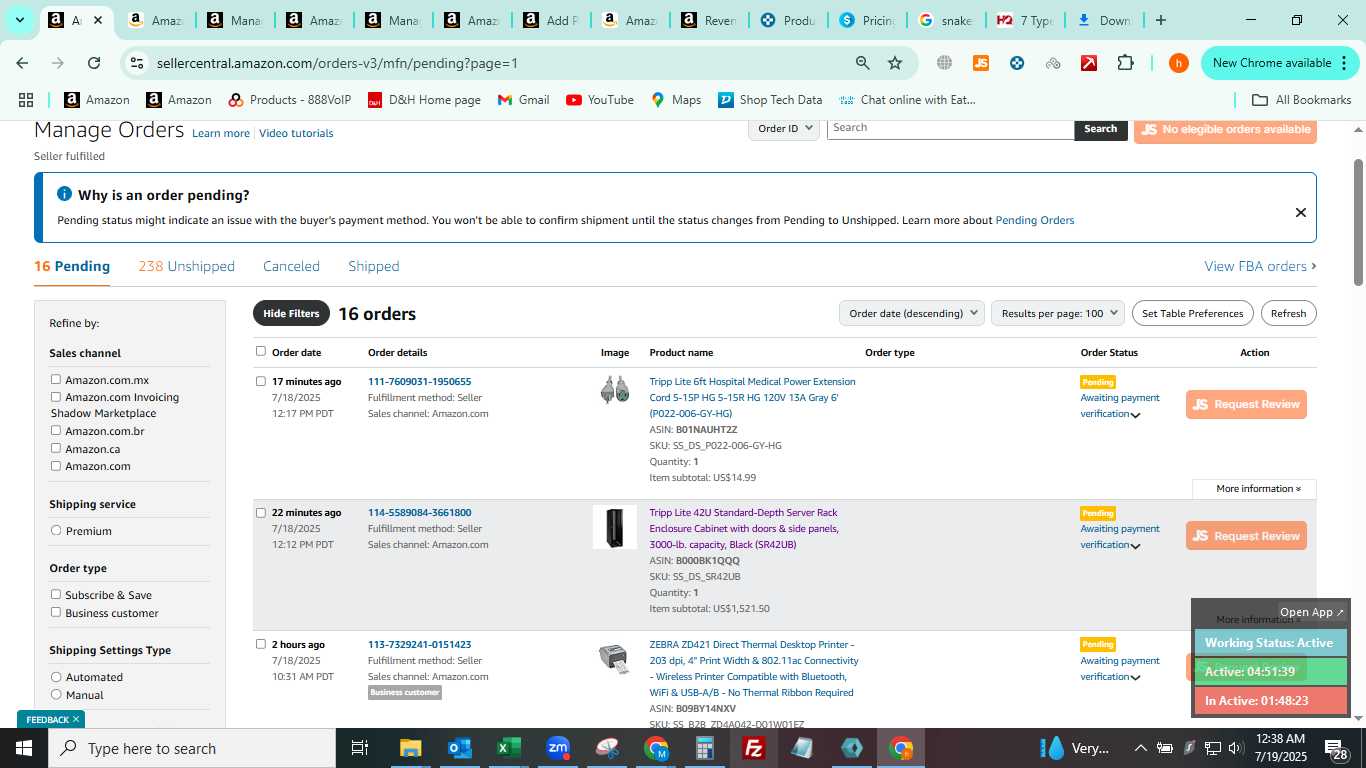1366x768 pixels.
Task: Check the Amazon.com.br sales channel
Action: [56, 430]
